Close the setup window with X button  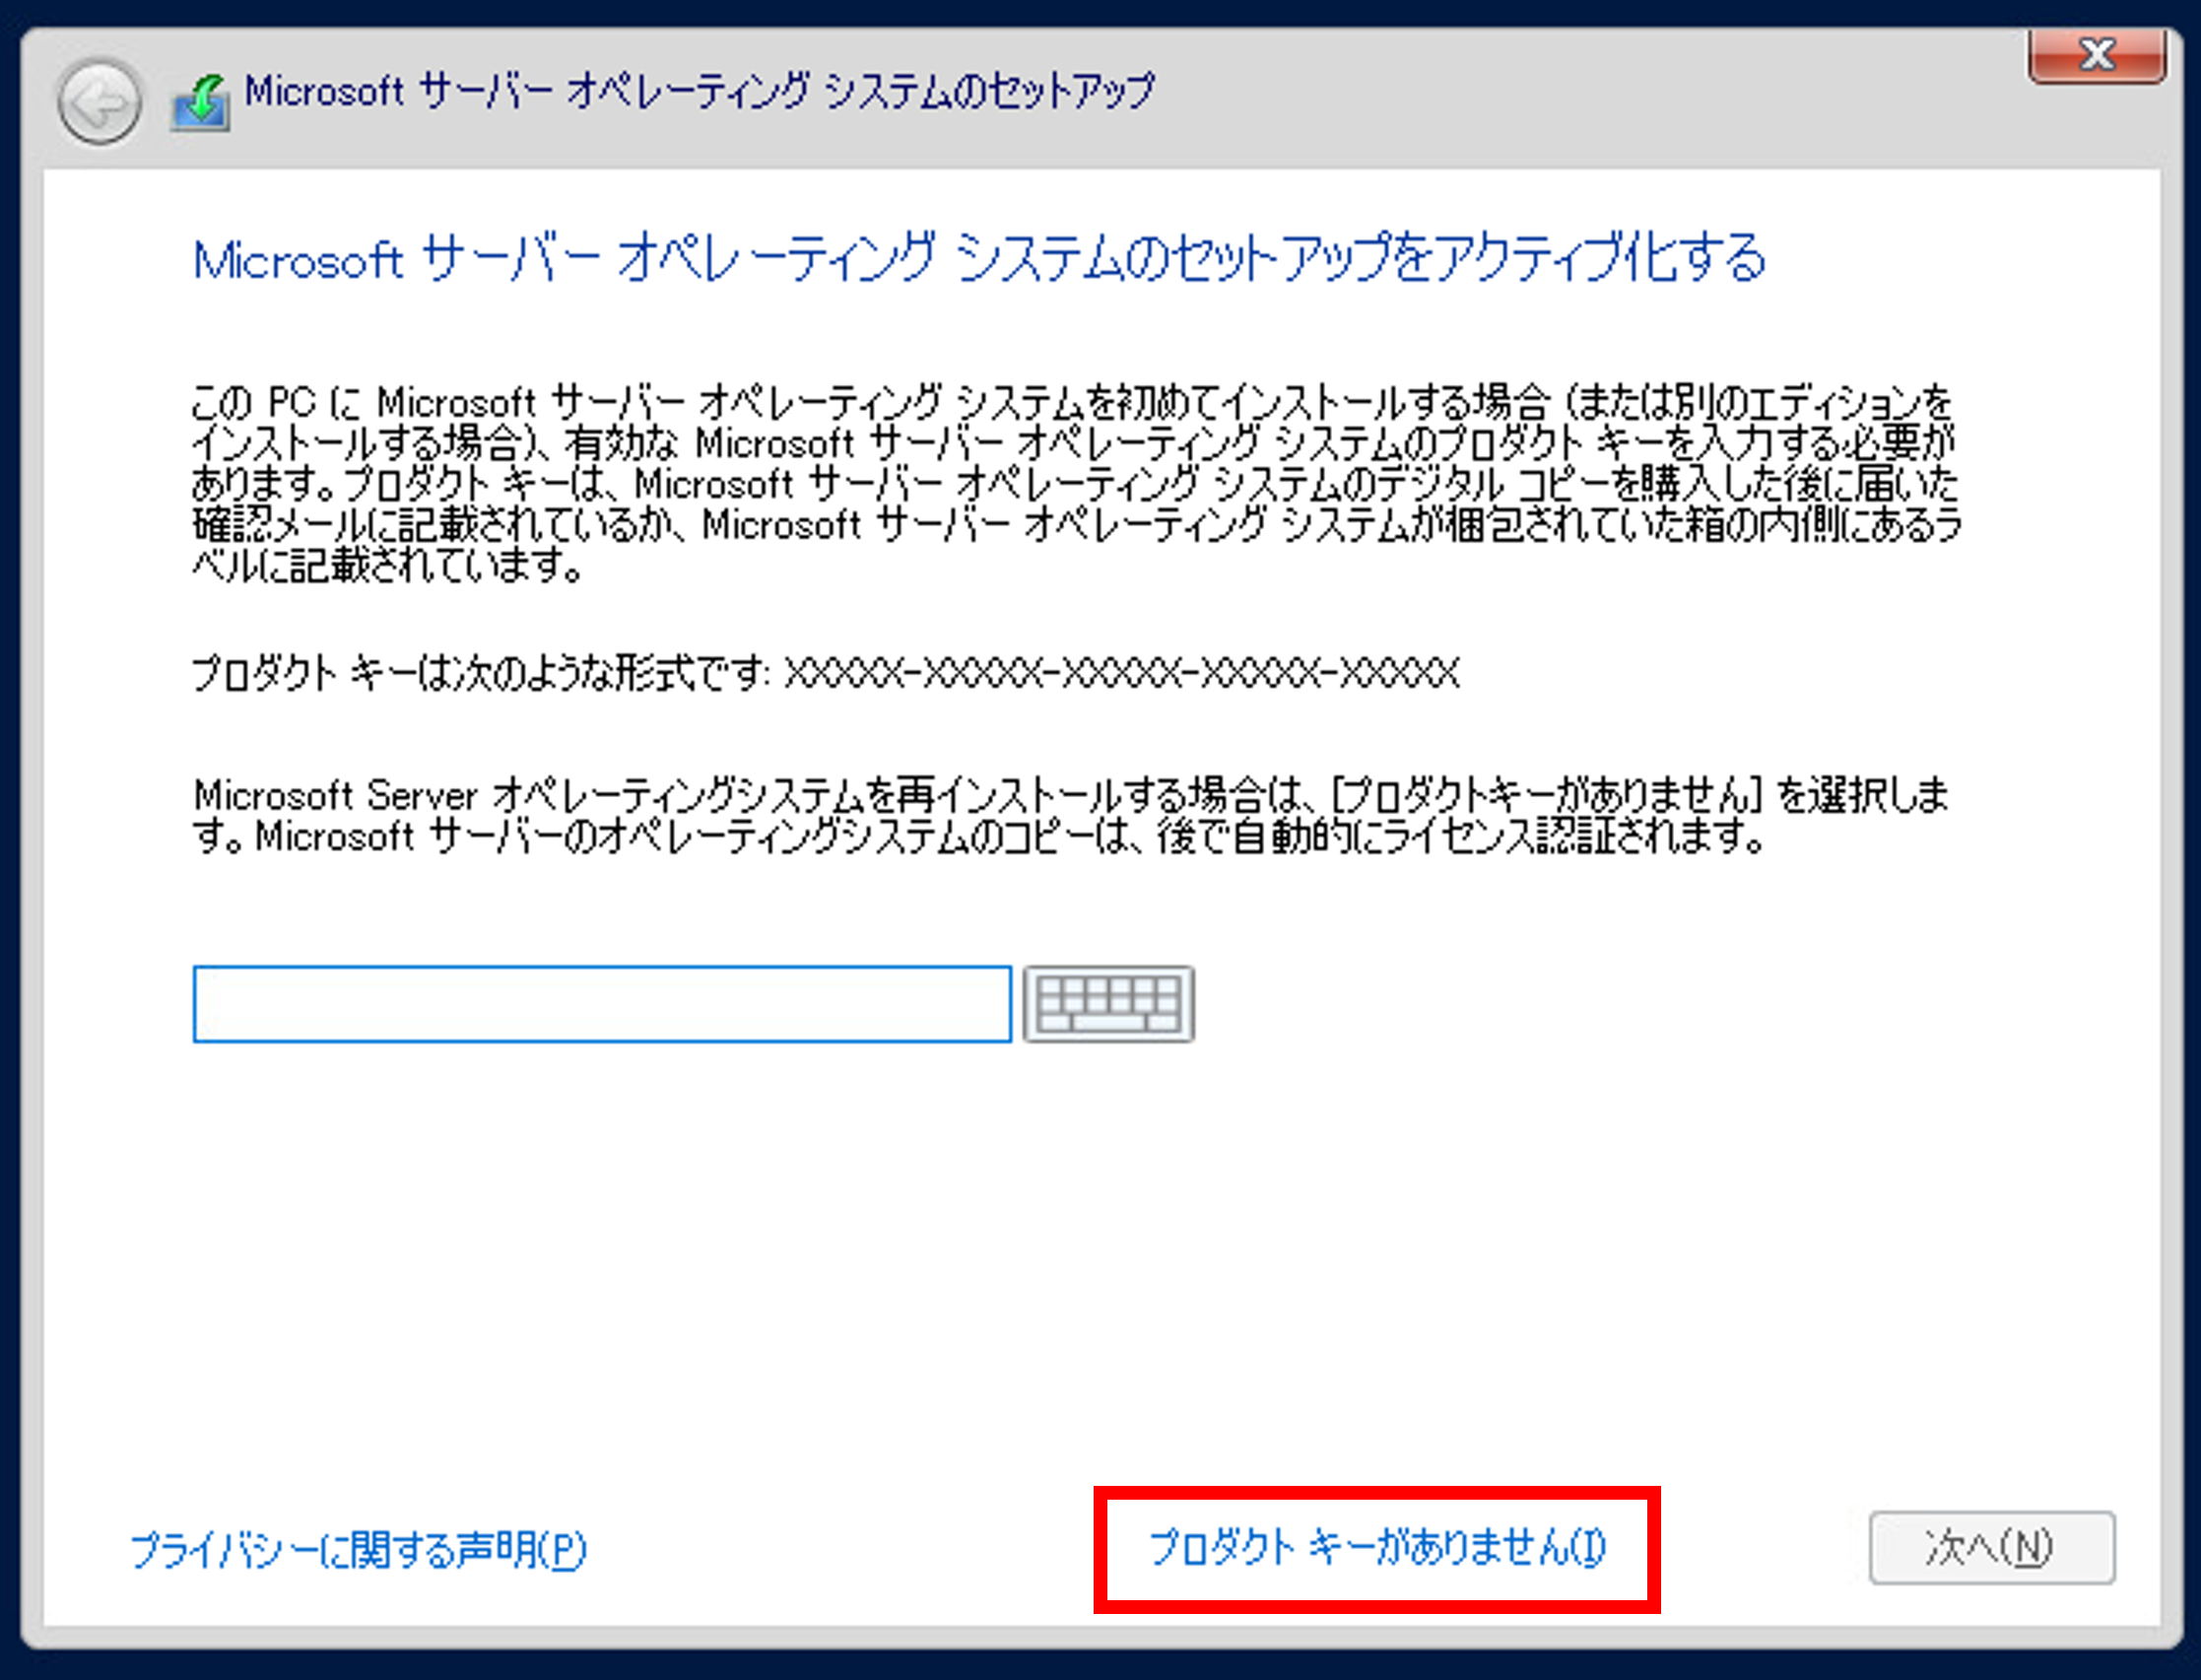coord(2097,55)
